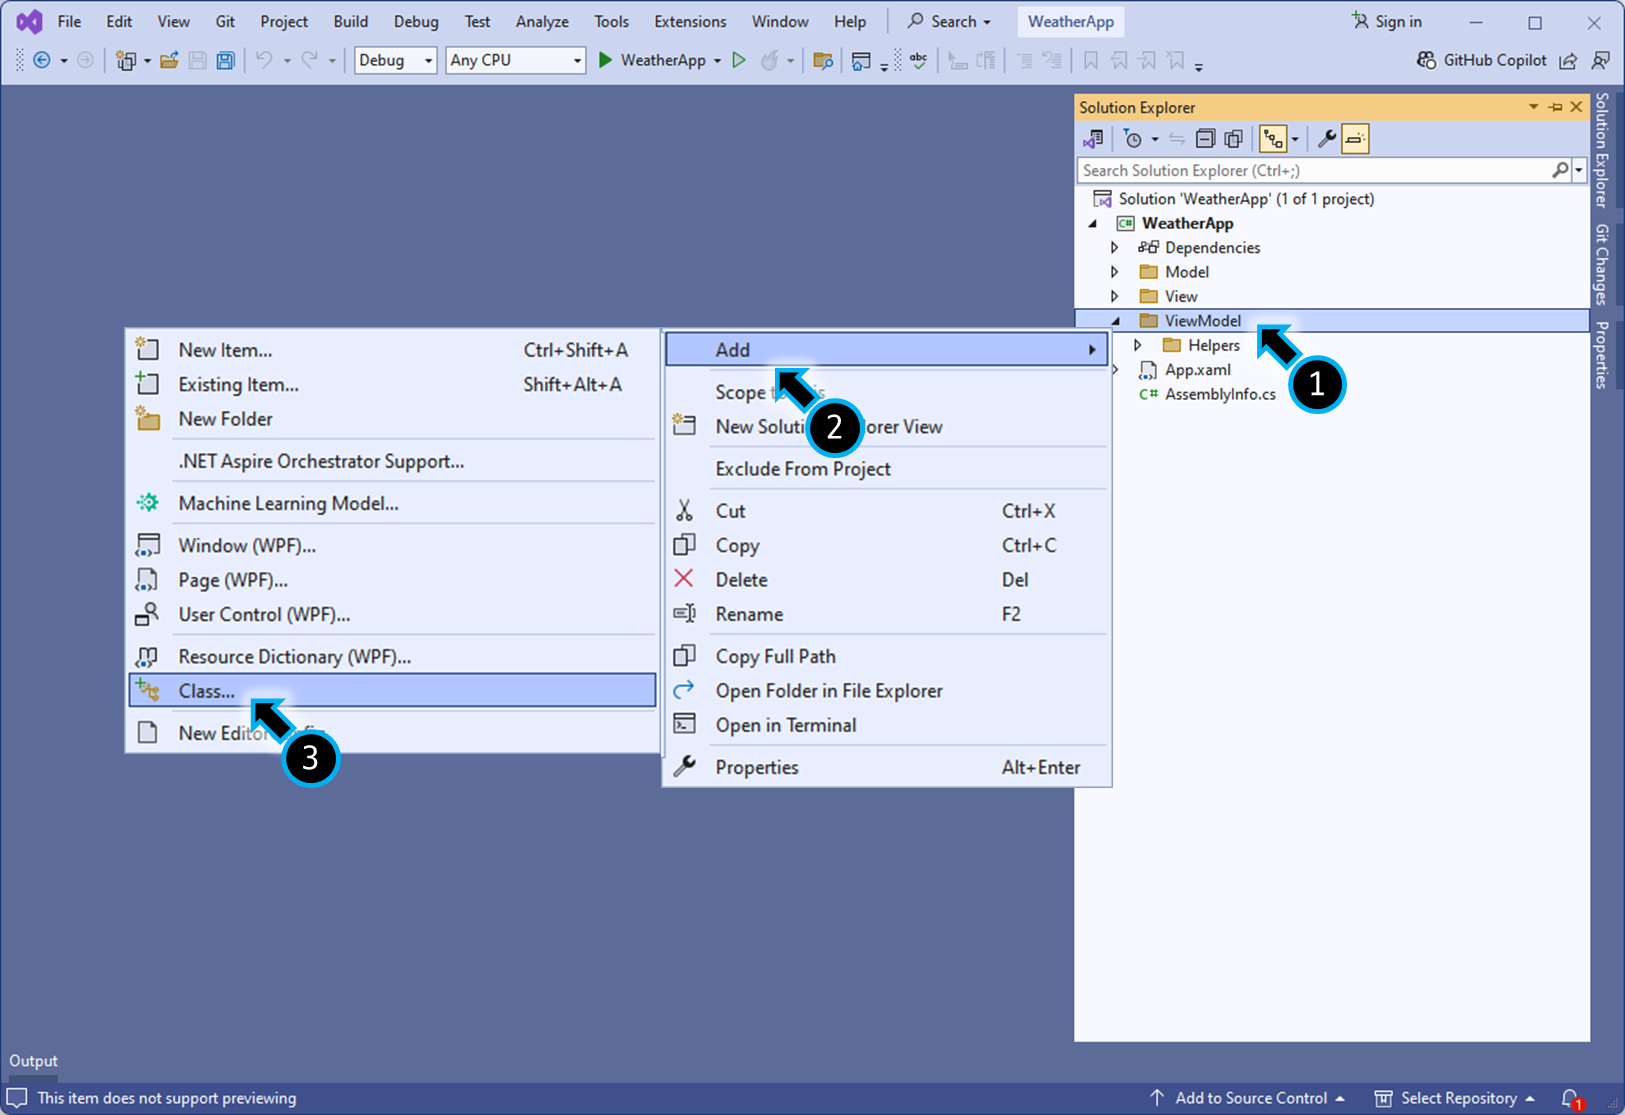Click Open in Terminal in context menu
Screen dimensions: 1625x1115
click(x=887, y=726)
